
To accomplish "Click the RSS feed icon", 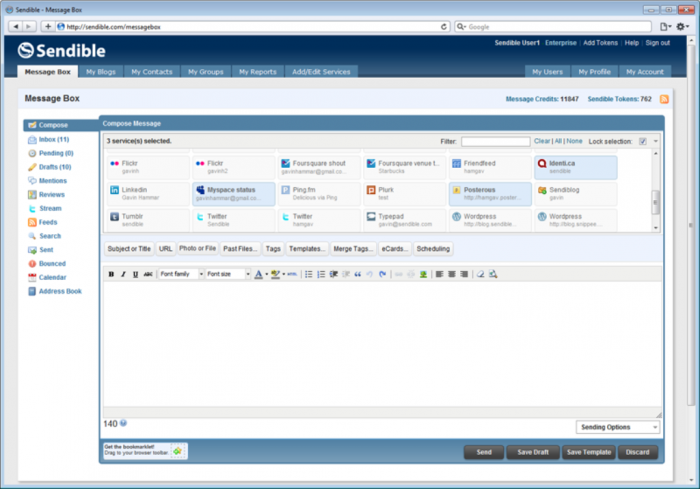I will coord(664,99).
